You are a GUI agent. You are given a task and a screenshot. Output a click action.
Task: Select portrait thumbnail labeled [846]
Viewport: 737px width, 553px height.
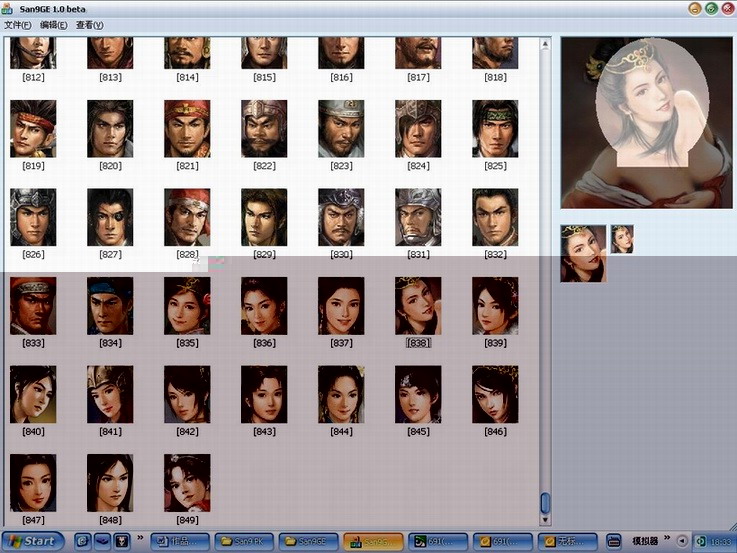(495, 394)
